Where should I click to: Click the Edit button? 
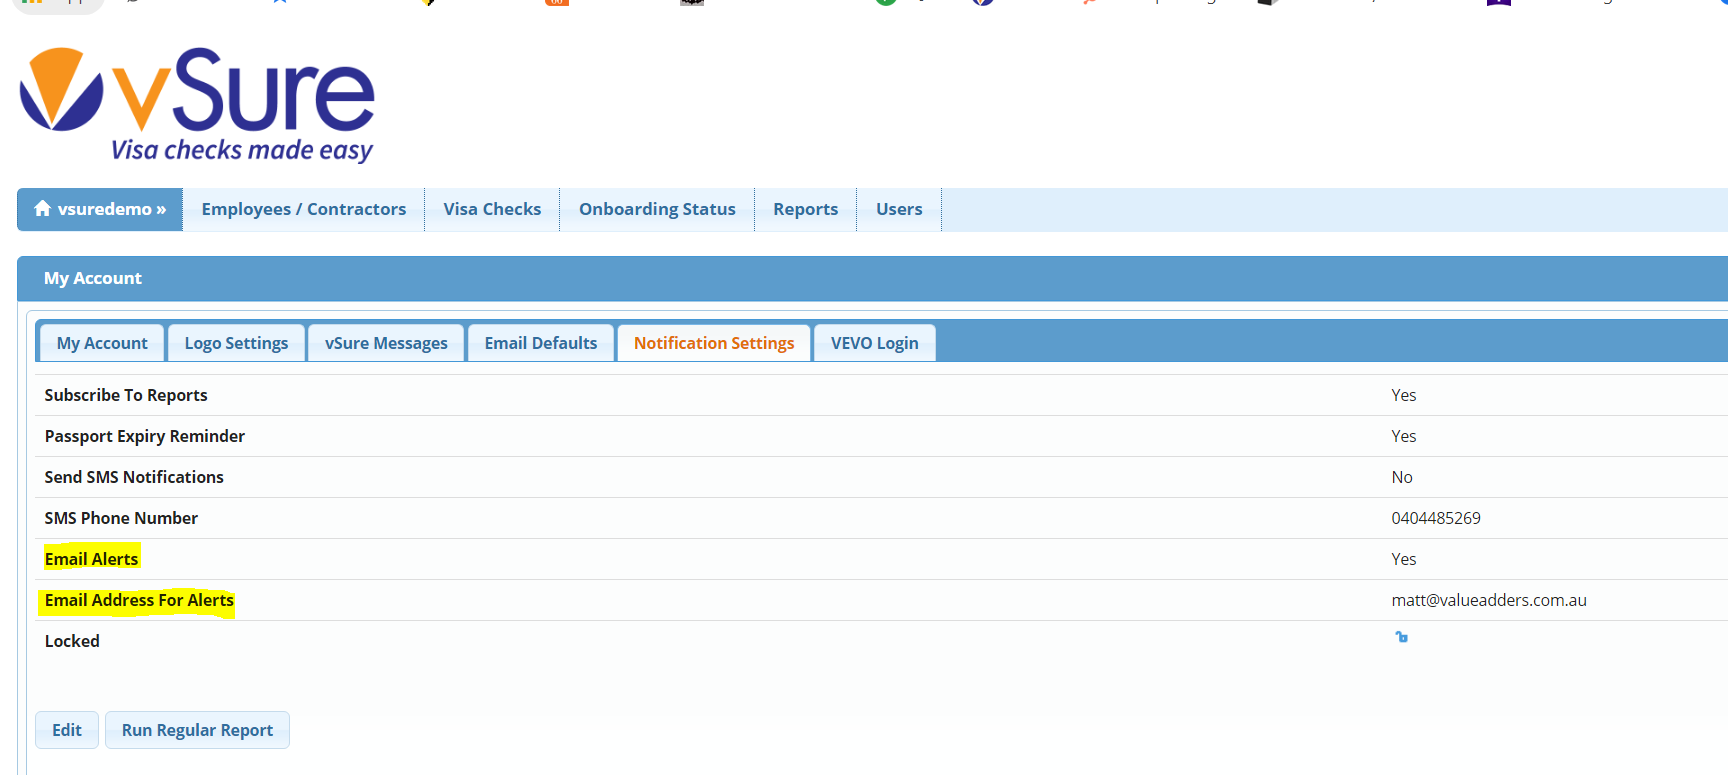(x=67, y=730)
